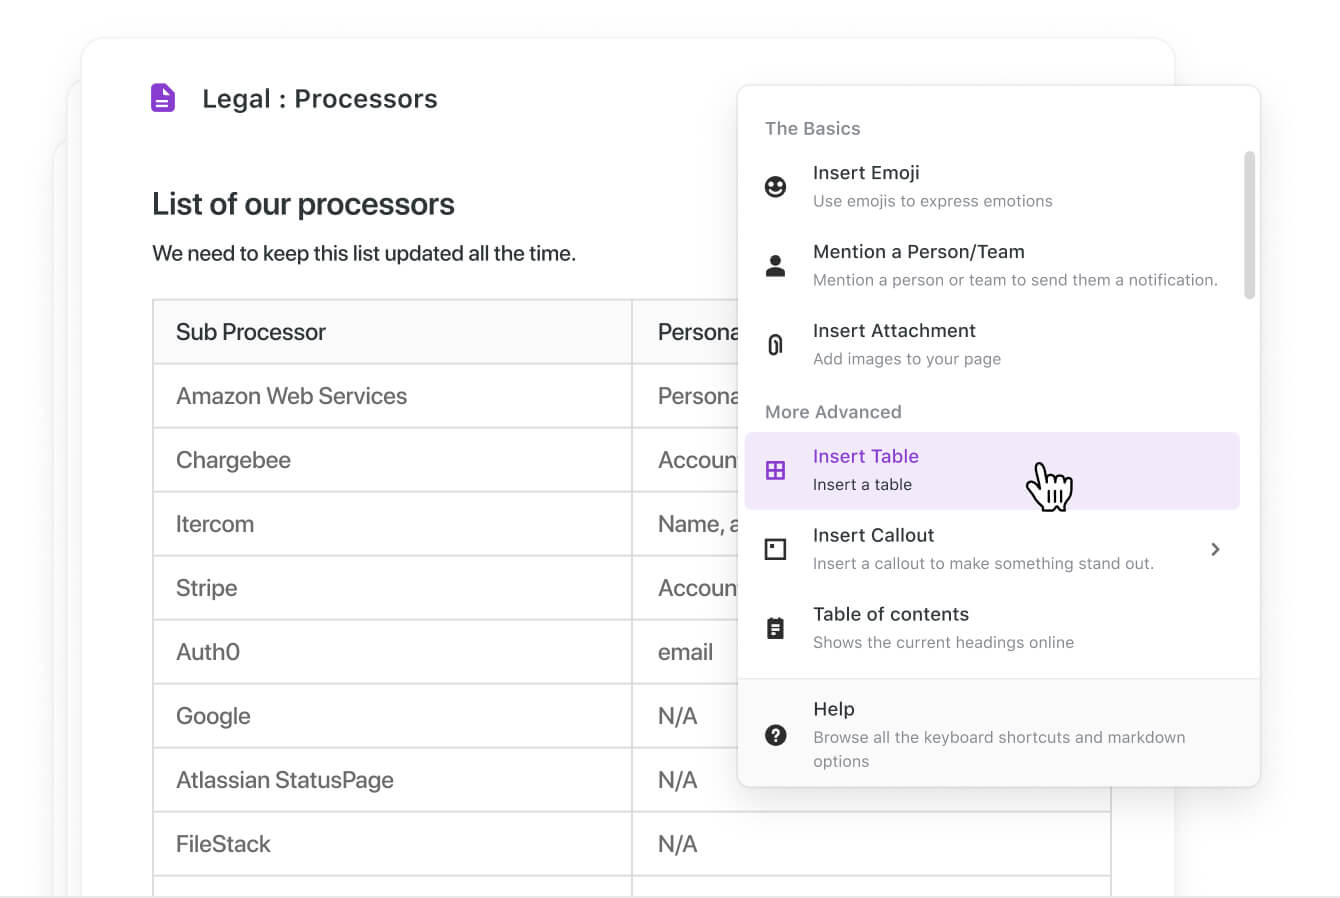Click the purple document icon beside the title
1340x898 pixels.
pos(163,98)
